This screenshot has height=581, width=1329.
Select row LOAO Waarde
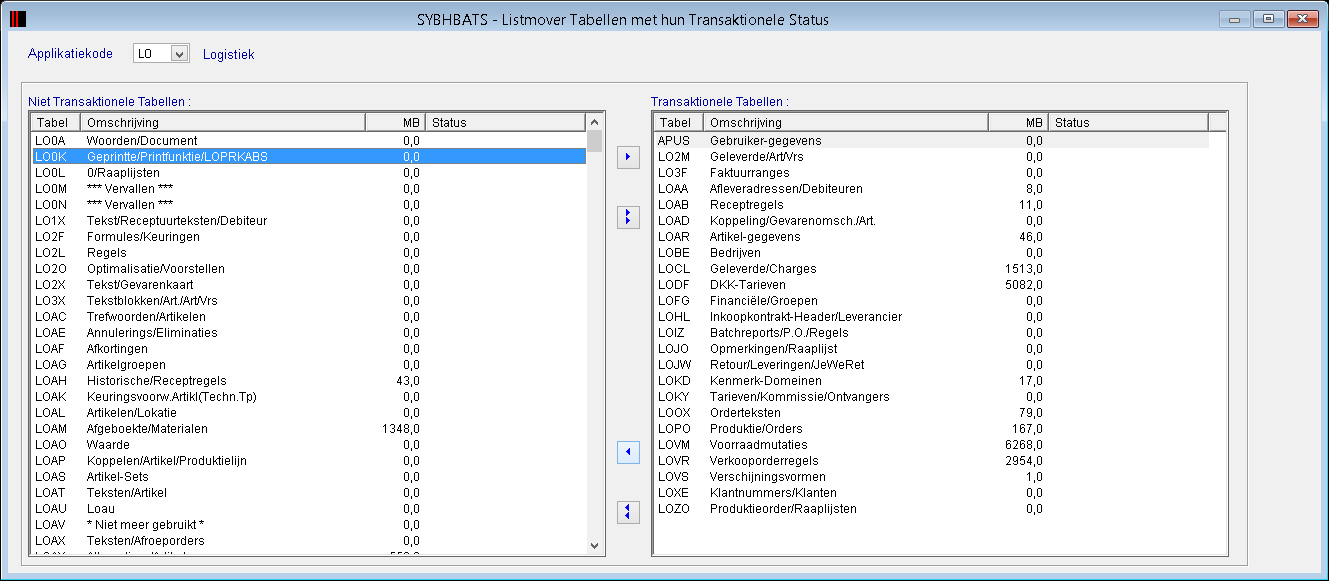[308, 444]
